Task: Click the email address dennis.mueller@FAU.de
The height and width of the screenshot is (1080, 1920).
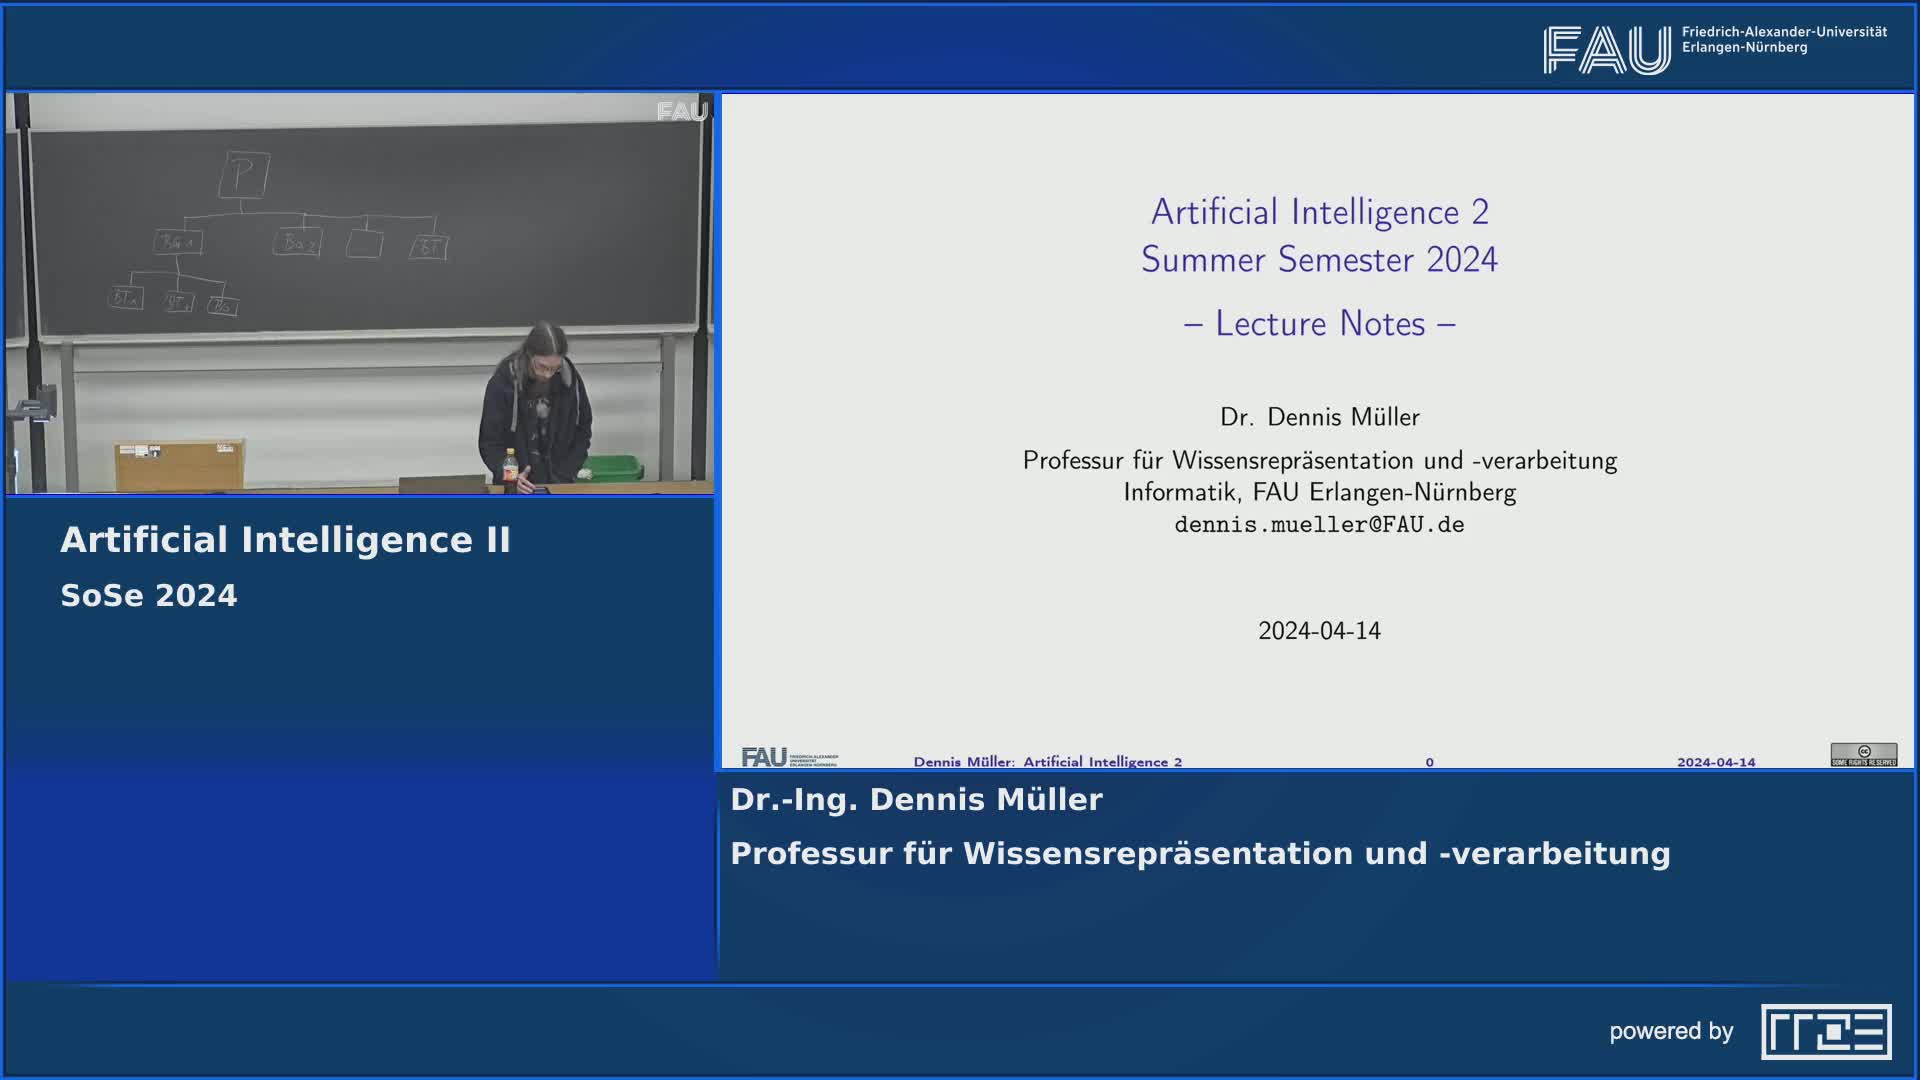Action: point(1319,523)
